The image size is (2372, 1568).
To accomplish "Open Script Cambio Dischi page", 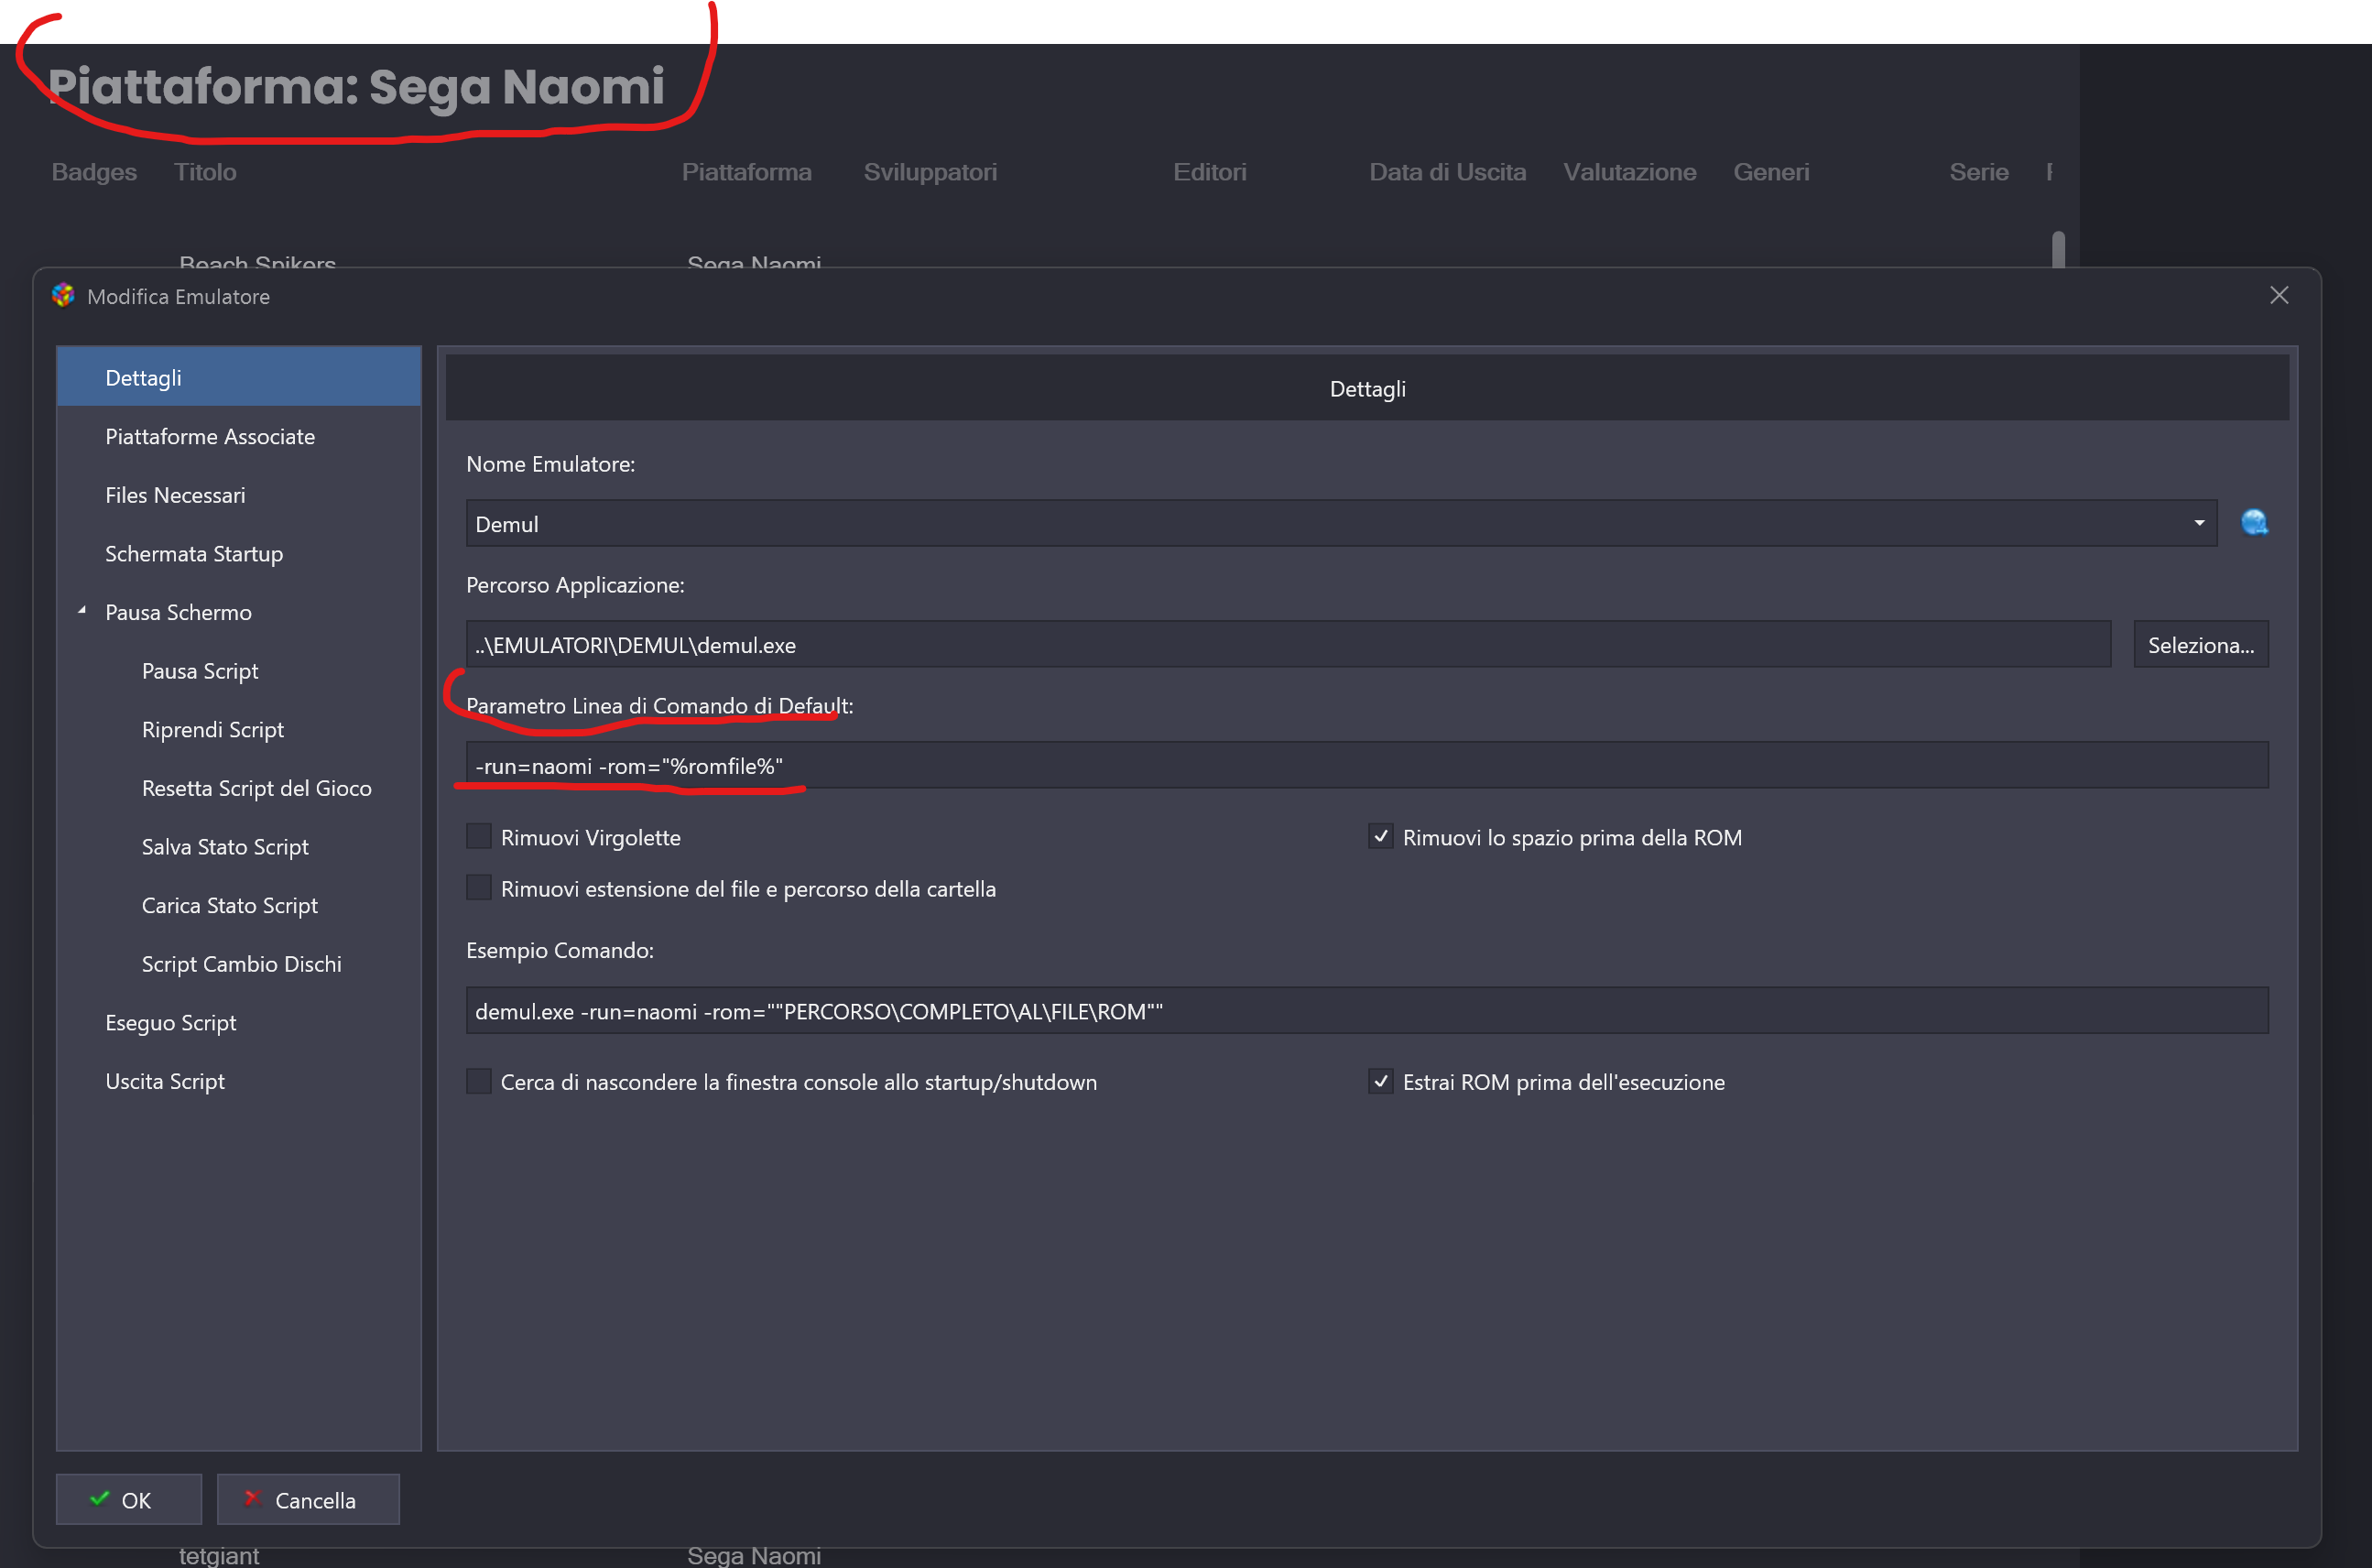I will [239, 964].
